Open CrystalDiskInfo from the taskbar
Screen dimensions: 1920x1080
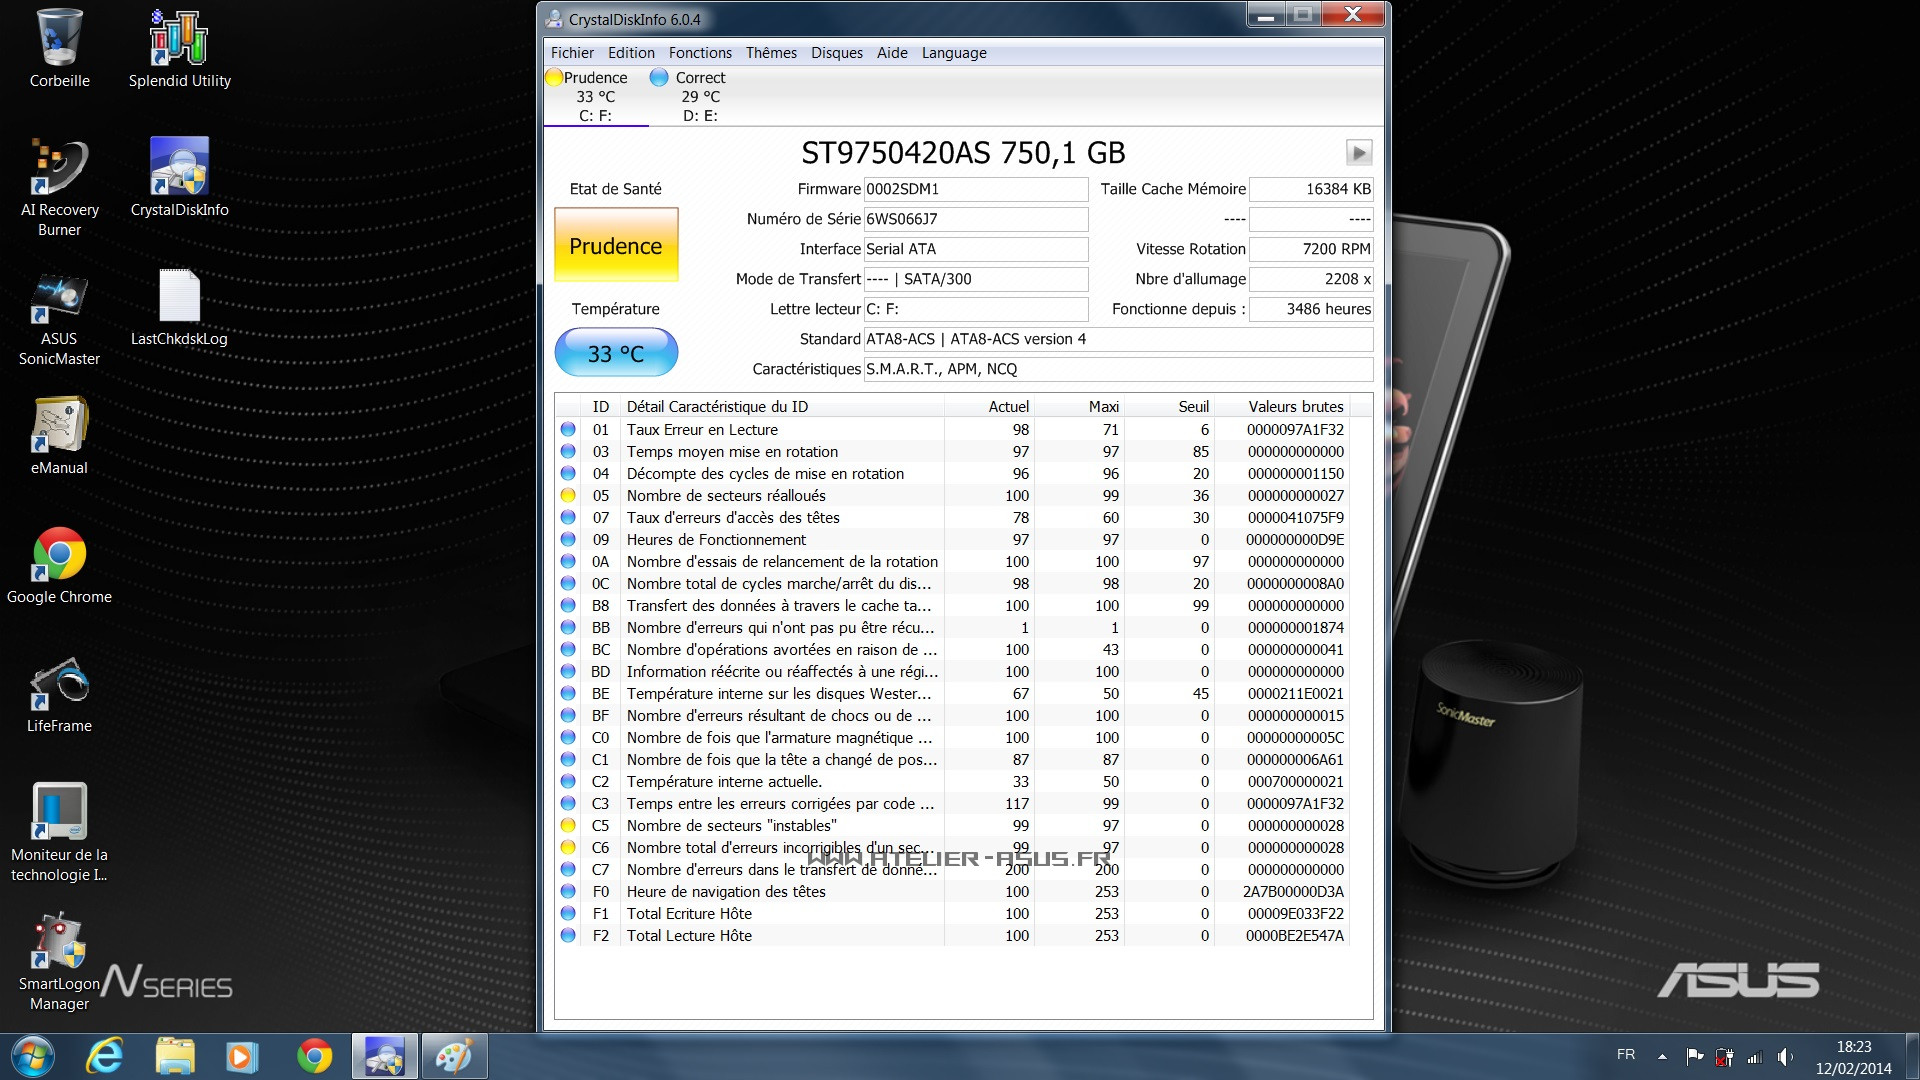point(384,1056)
